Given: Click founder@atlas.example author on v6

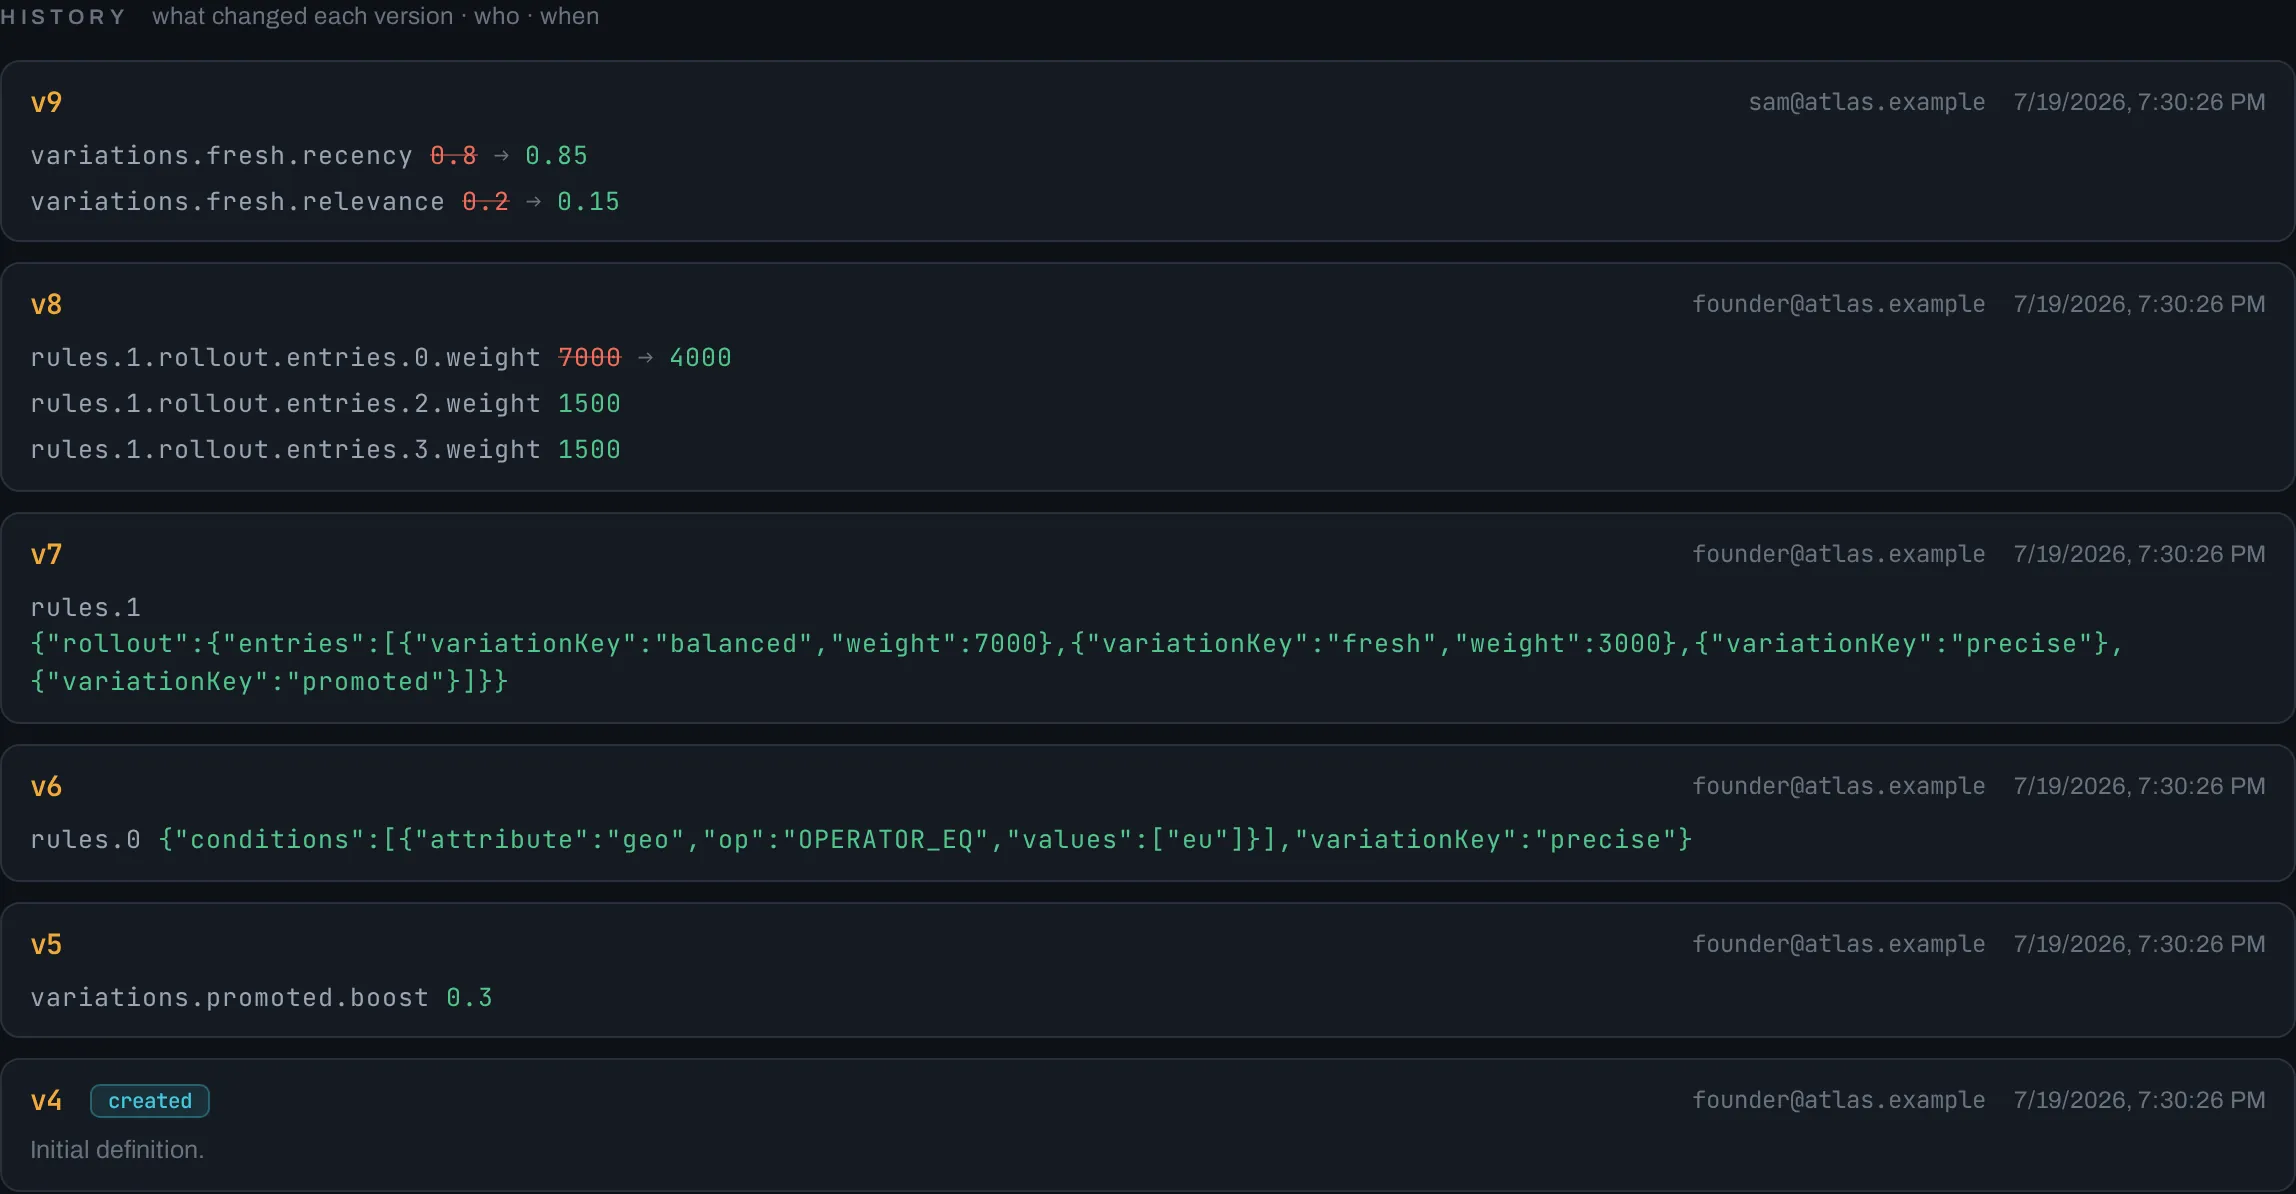Looking at the screenshot, I should click(1838, 786).
